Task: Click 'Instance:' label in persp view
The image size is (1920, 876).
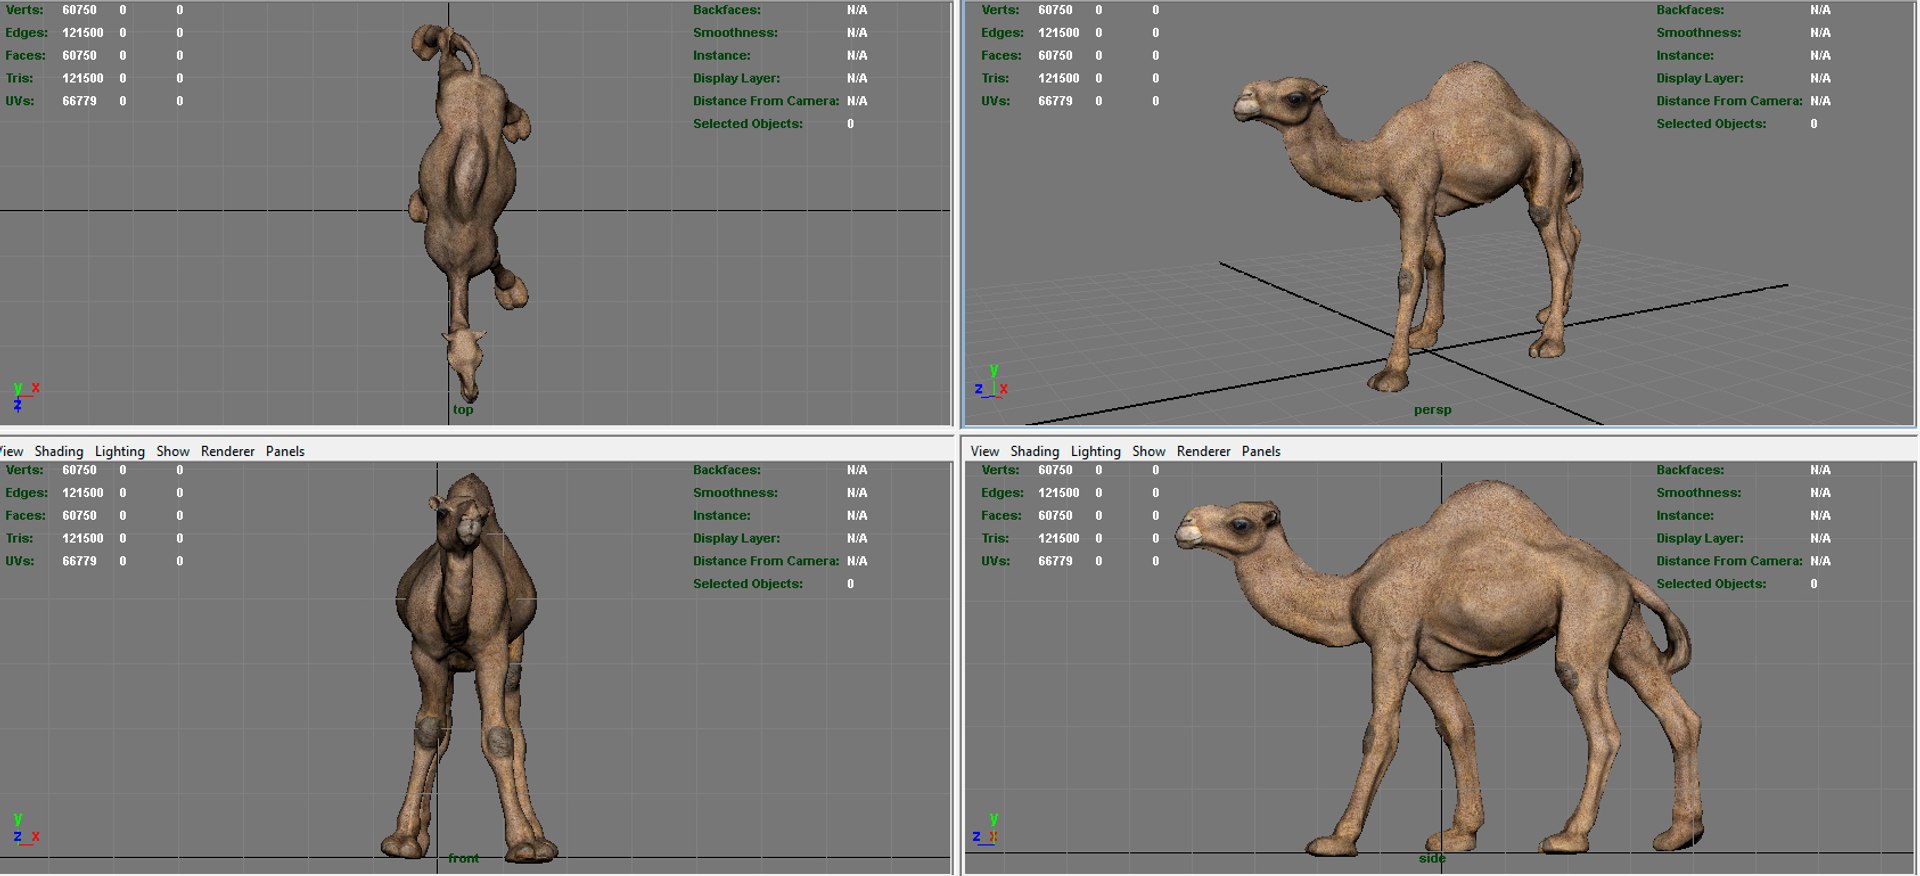Action: coord(1685,56)
